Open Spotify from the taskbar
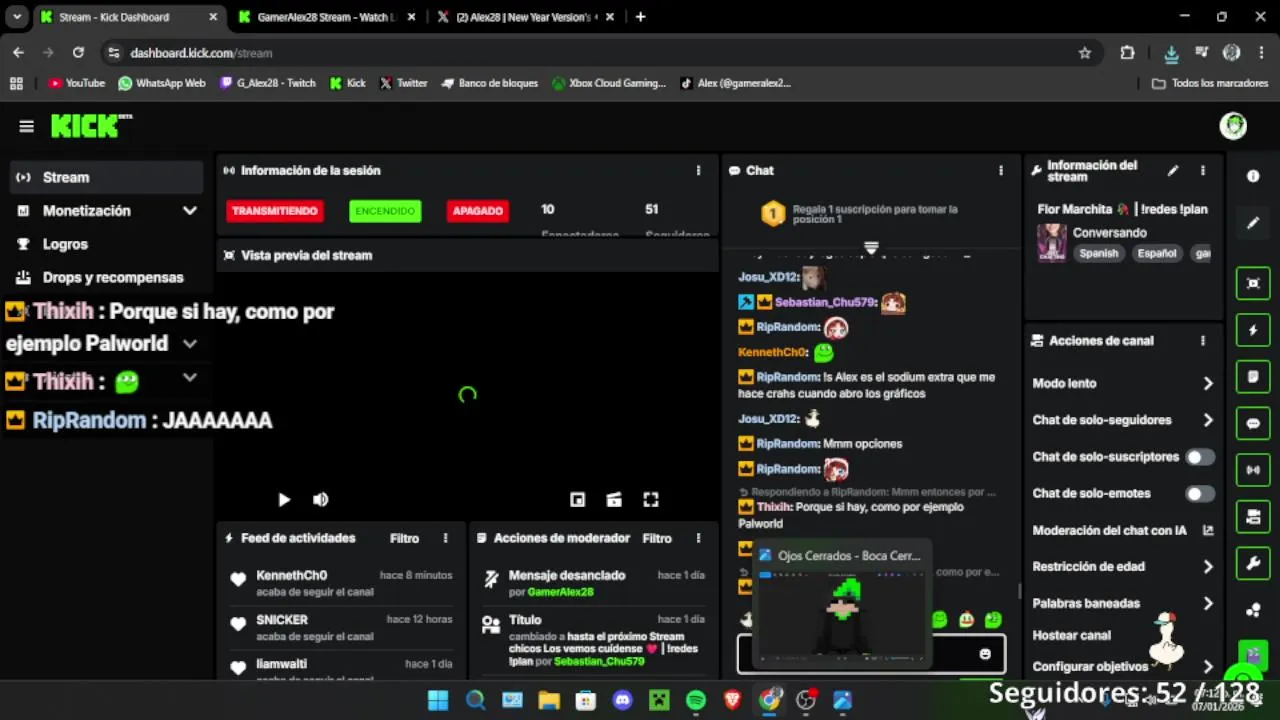 click(x=696, y=701)
